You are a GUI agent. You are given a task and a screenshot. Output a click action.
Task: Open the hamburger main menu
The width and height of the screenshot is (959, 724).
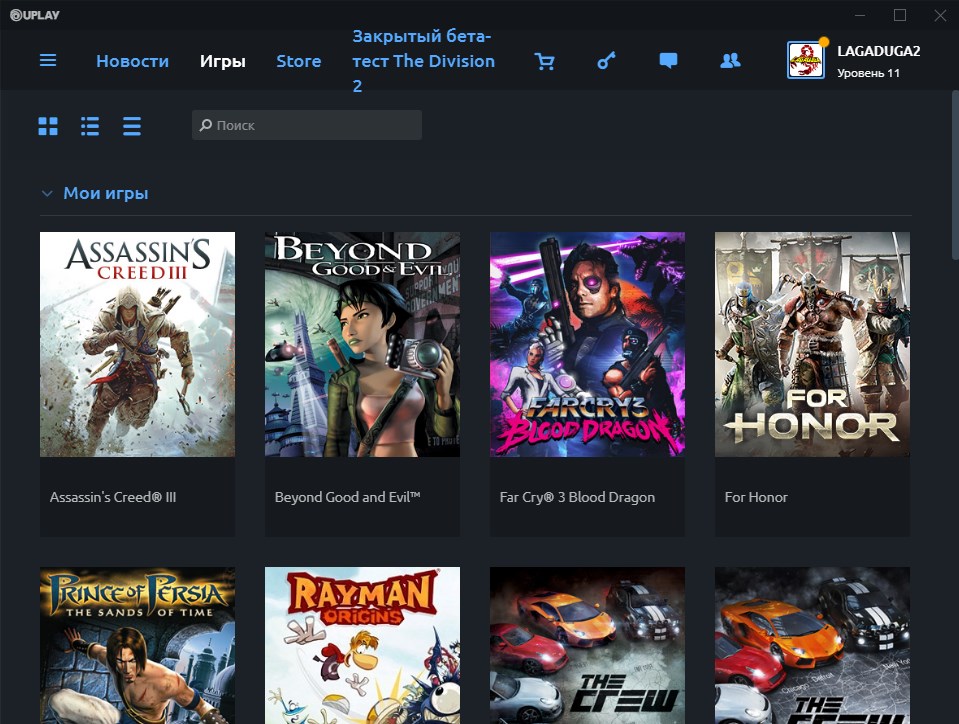point(48,61)
